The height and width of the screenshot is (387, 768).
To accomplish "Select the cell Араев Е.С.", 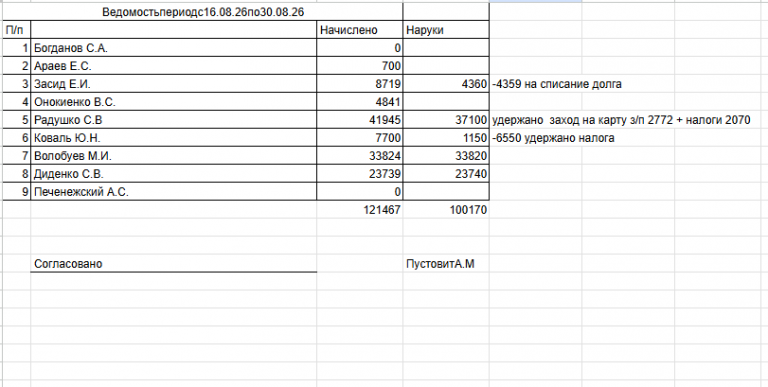I will point(174,66).
